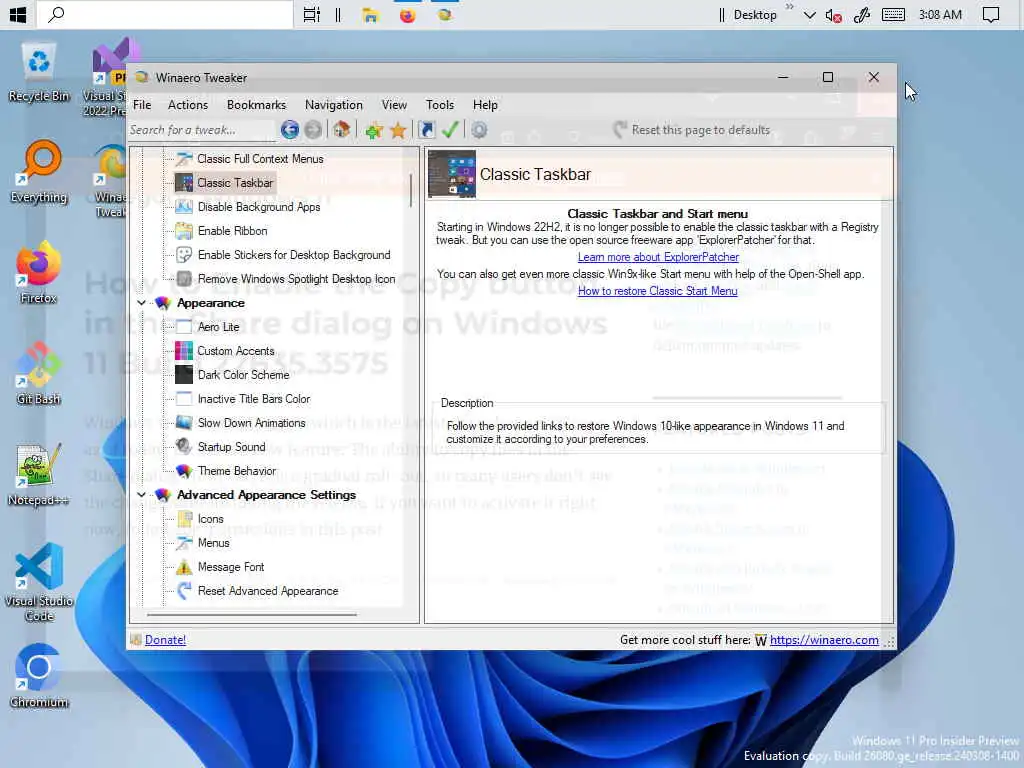The width and height of the screenshot is (1024, 768).
Task: Open the Tools menu
Action: 440,105
